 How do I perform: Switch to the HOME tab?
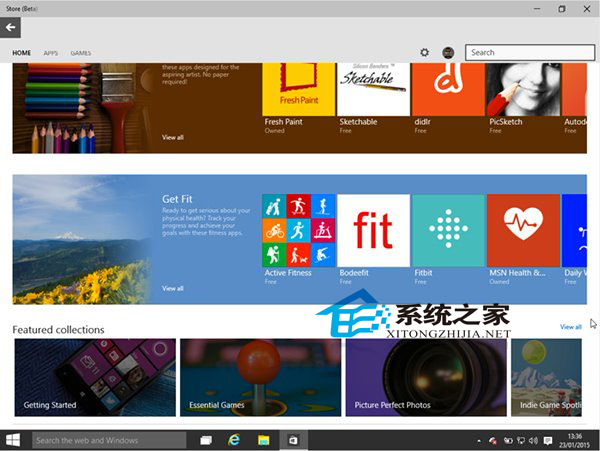coord(21,53)
